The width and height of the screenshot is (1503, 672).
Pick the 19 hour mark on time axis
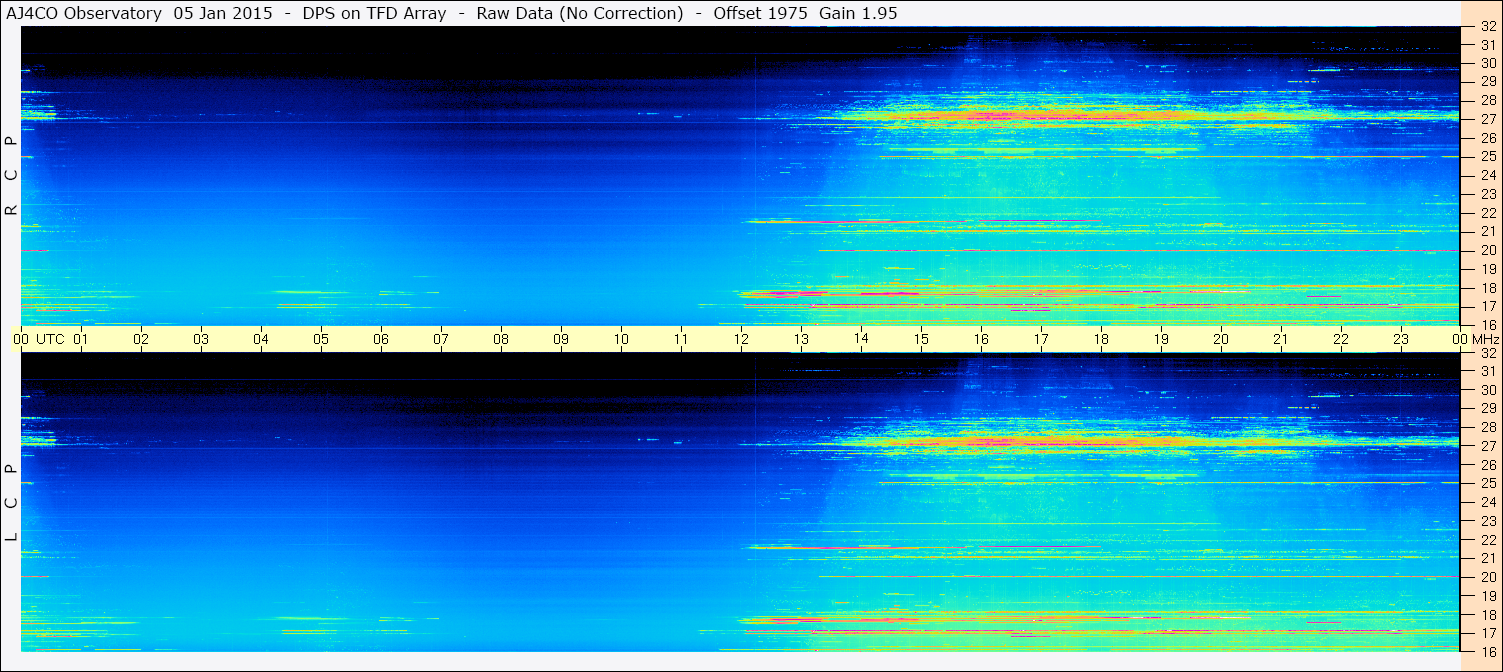[1161, 339]
